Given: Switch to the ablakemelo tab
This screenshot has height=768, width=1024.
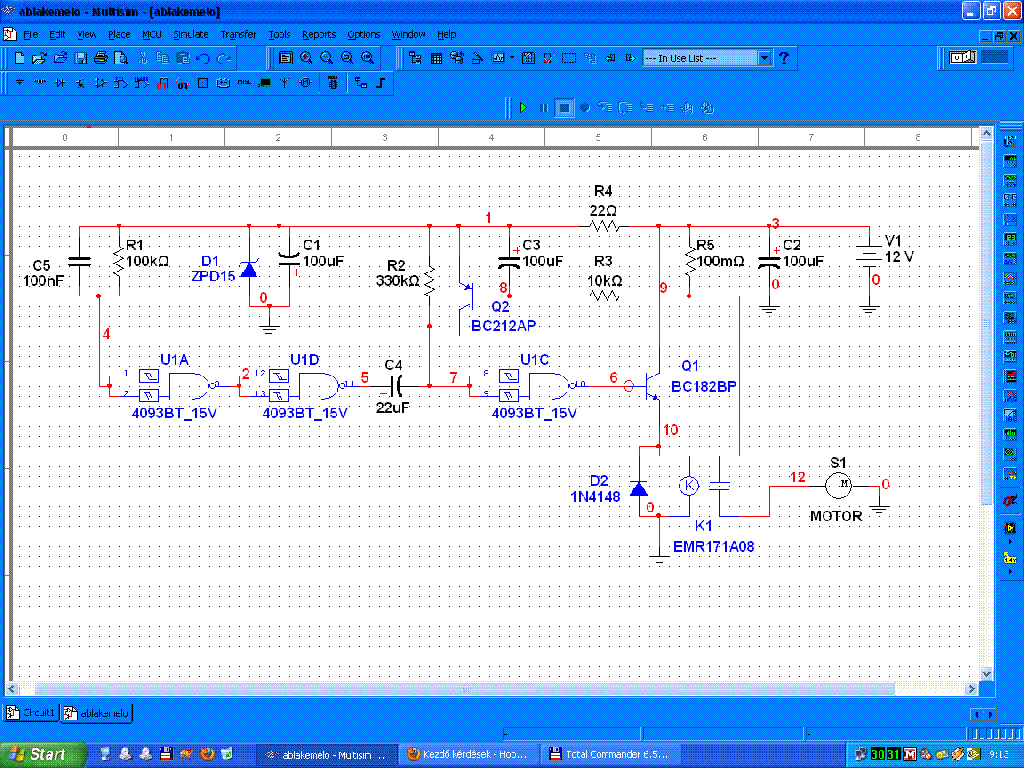Looking at the screenshot, I should 97,713.
